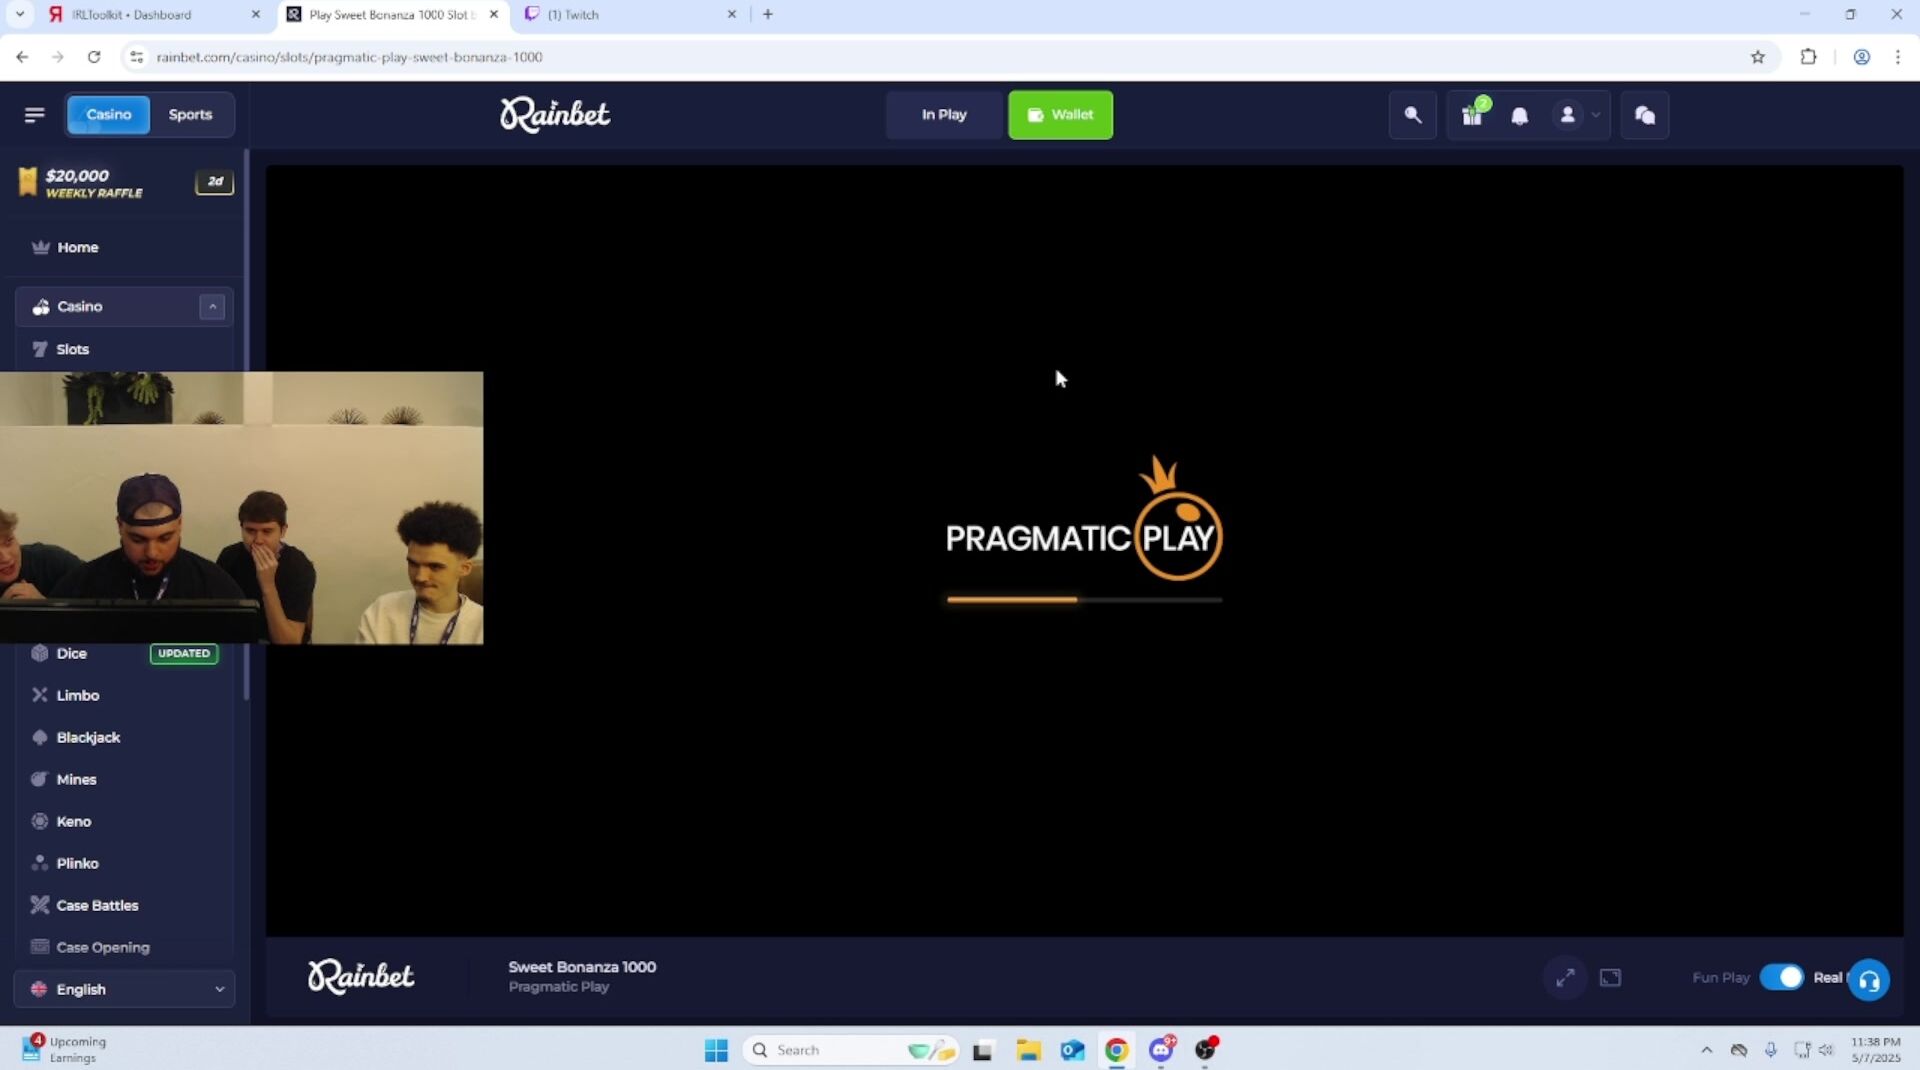The width and height of the screenshot is (1920, 1070).
Task: Open the English language dropdown
Action: pyautogui.click(x=125, y=989)
